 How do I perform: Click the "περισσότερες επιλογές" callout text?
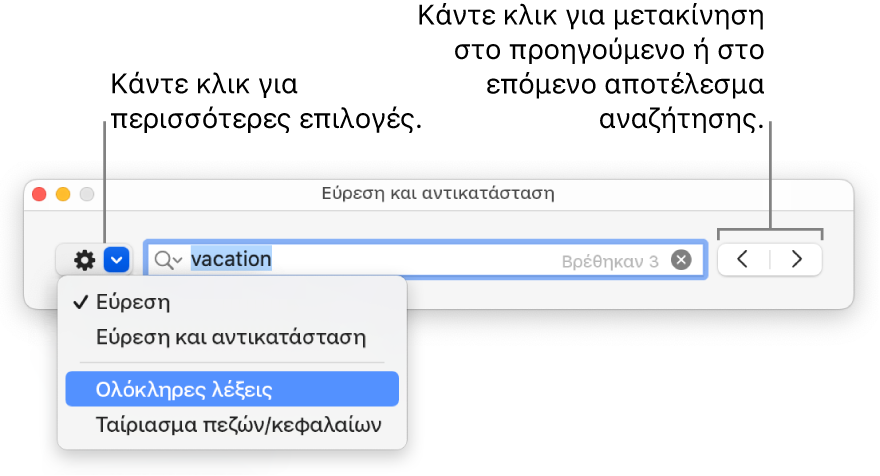[x=267, y=119]
